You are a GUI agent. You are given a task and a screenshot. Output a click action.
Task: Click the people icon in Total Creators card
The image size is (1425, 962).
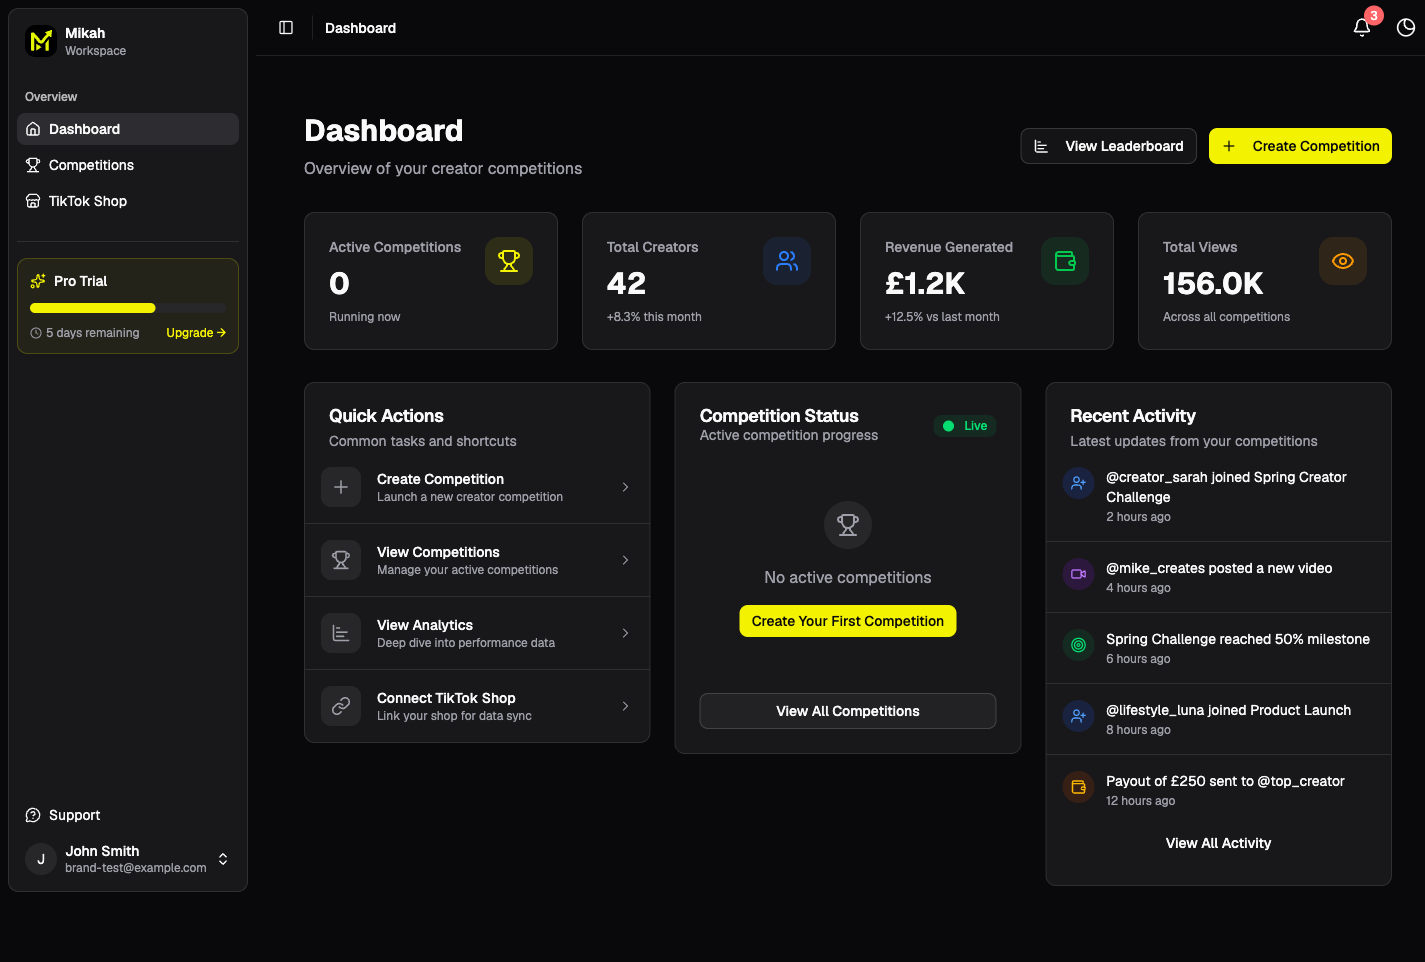click(787, 261)
